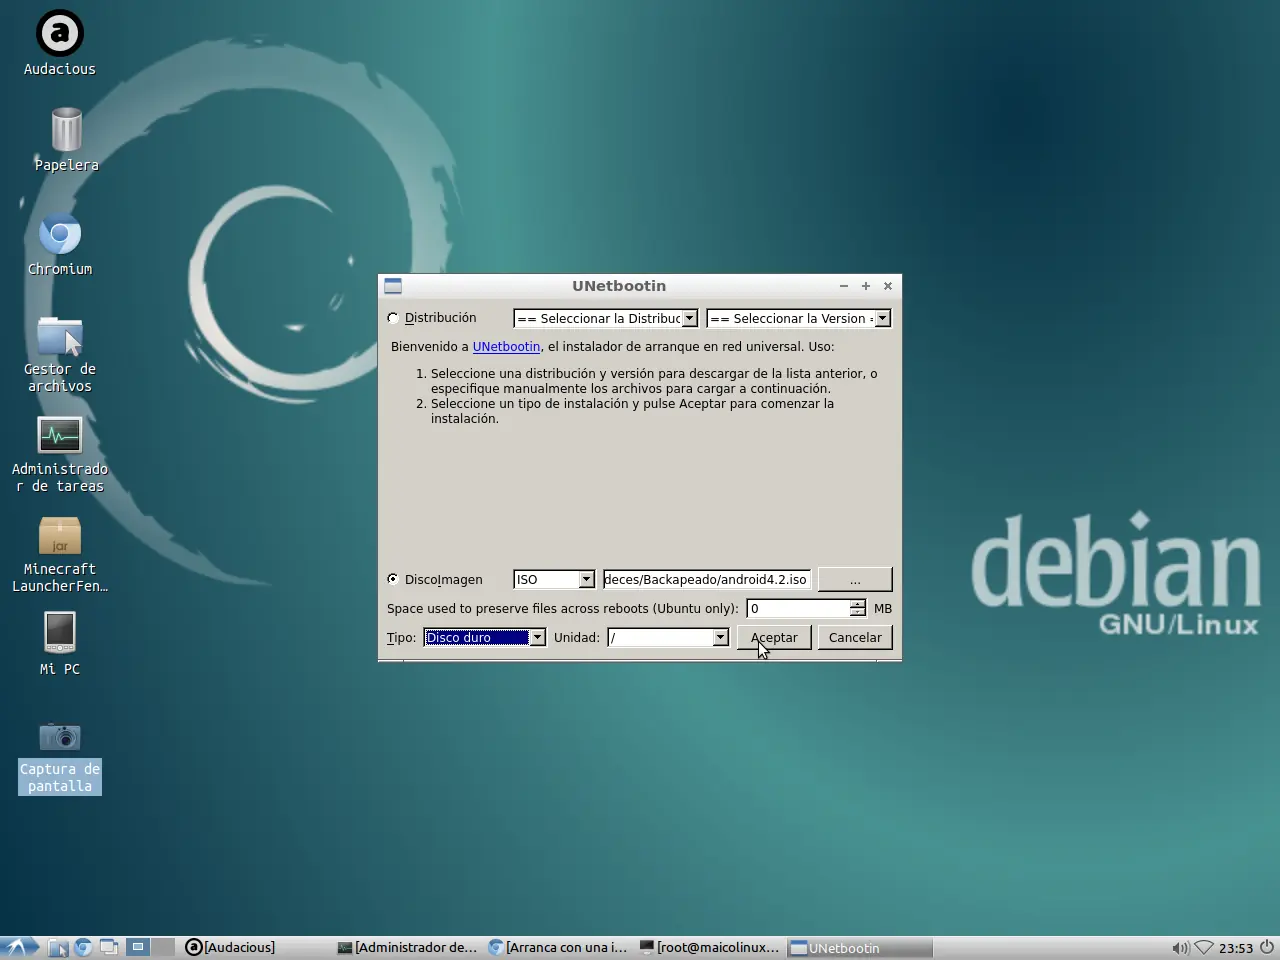Click the UNetbootin taskbar entry
Viewport: 1280px width, 960px height.
click(x=860, y=947)
